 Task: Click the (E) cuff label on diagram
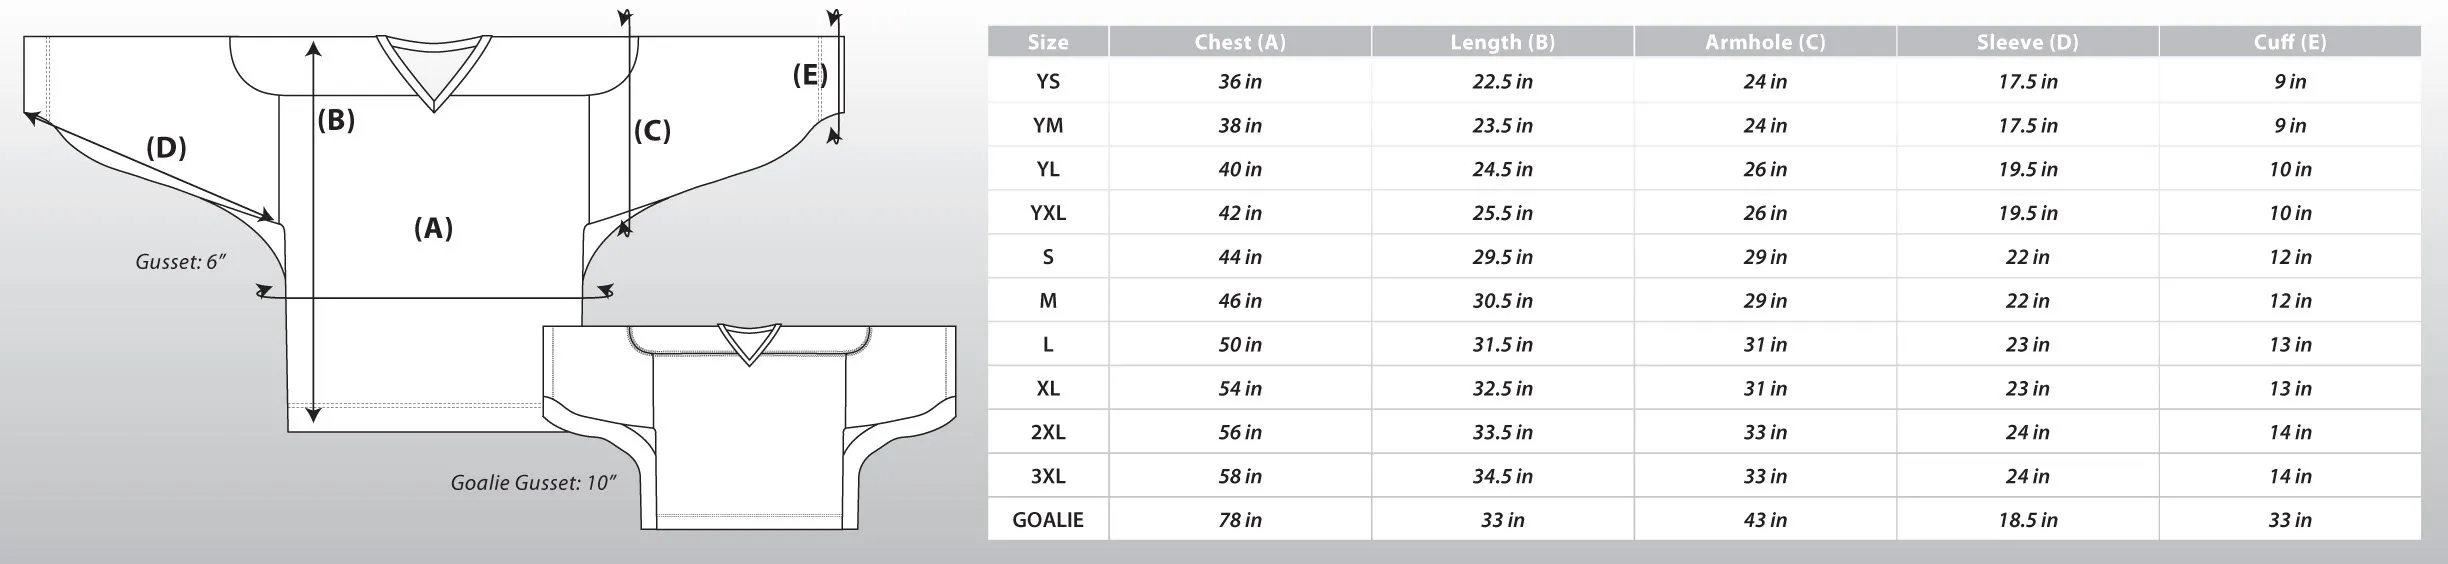tap(809, 75)
